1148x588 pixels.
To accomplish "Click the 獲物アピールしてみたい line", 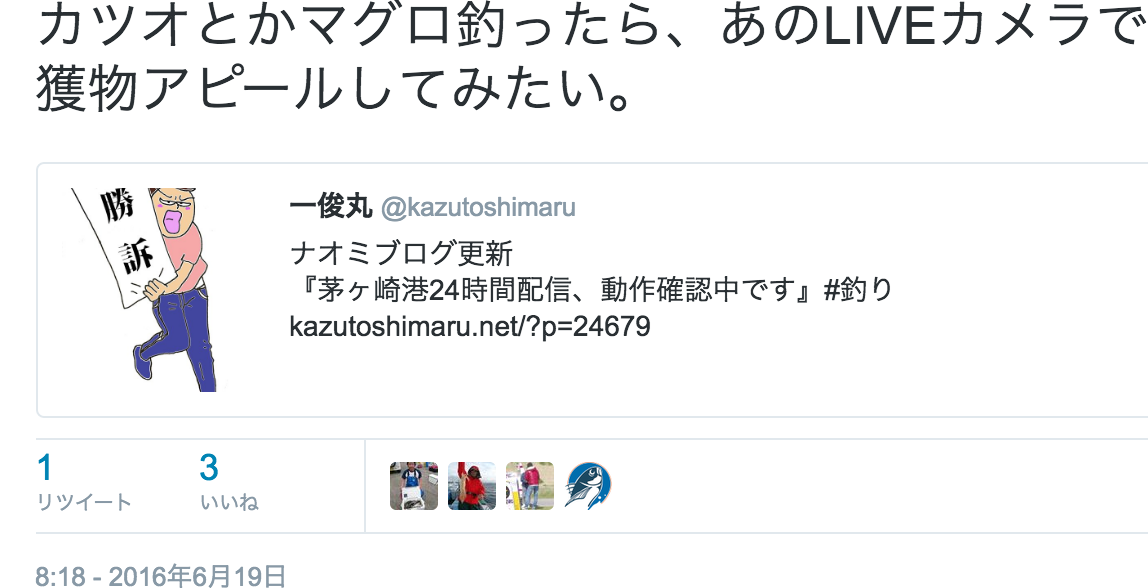I will coord(333,91).
